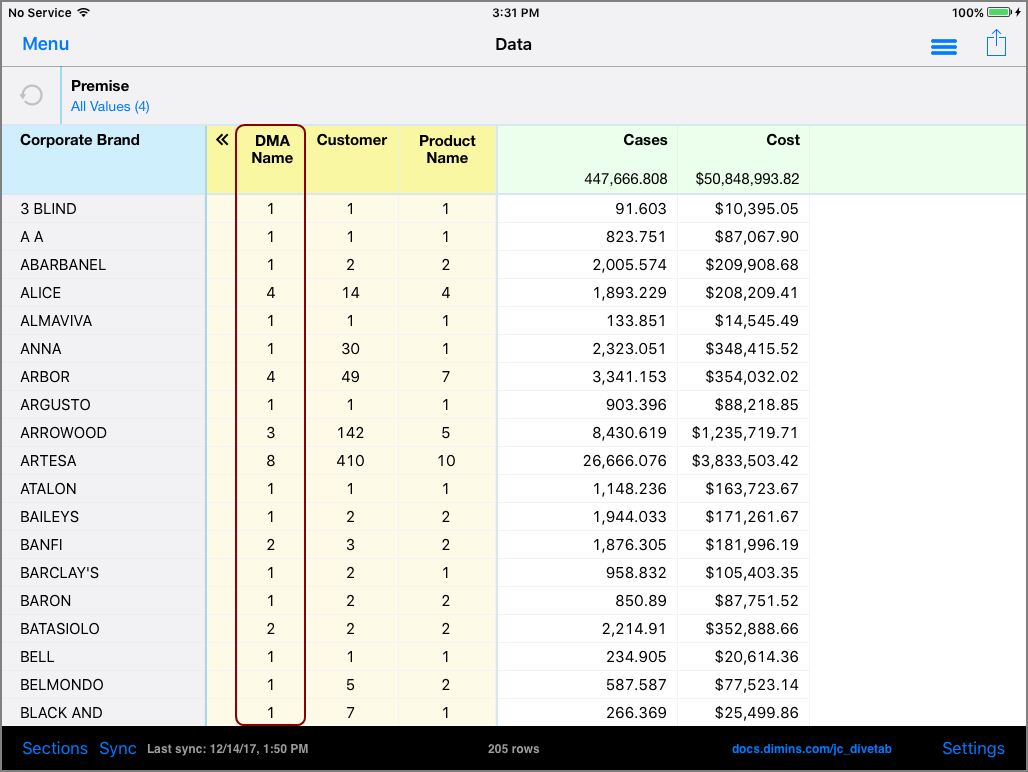Tap the Cost column header
This screenshot has height=772, width=1028.
pyautogui.click(x=782, y=141)
